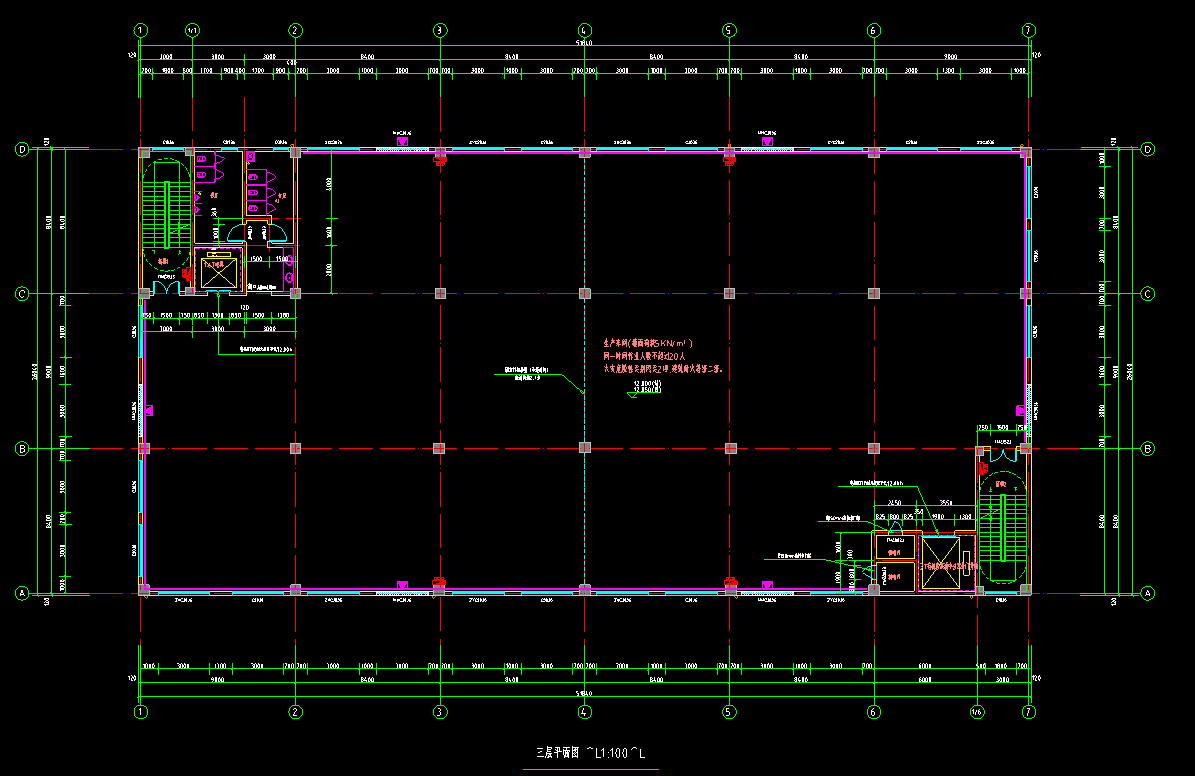This screenshot has height=776, width=1195.
Task: Click the 1/1 grid axis bubble
Action: pyautogui.click(x=192, y=30)
